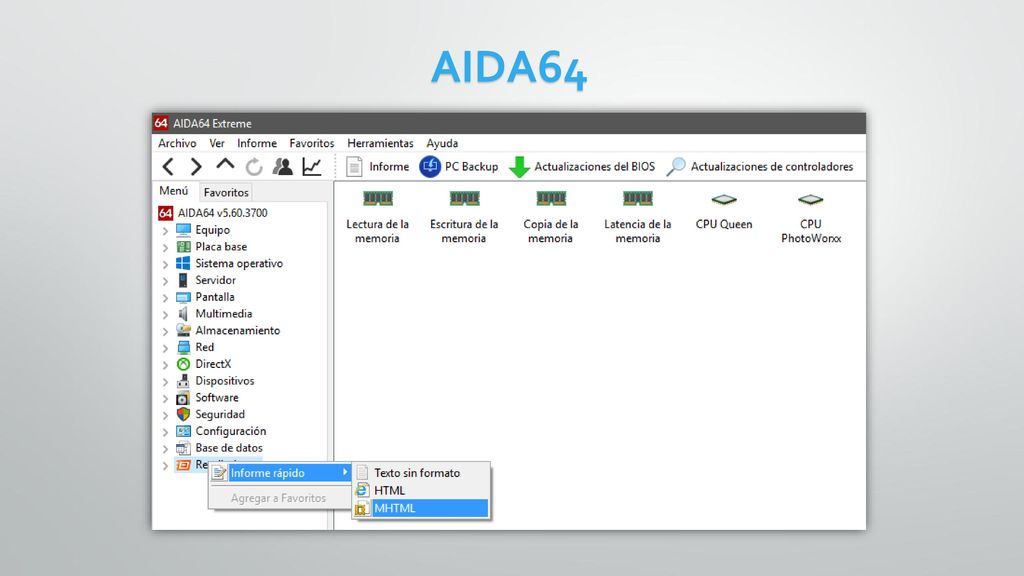Open the Herramientas menu
This screenshot has height=576, width=1024.
coord(380,143)
